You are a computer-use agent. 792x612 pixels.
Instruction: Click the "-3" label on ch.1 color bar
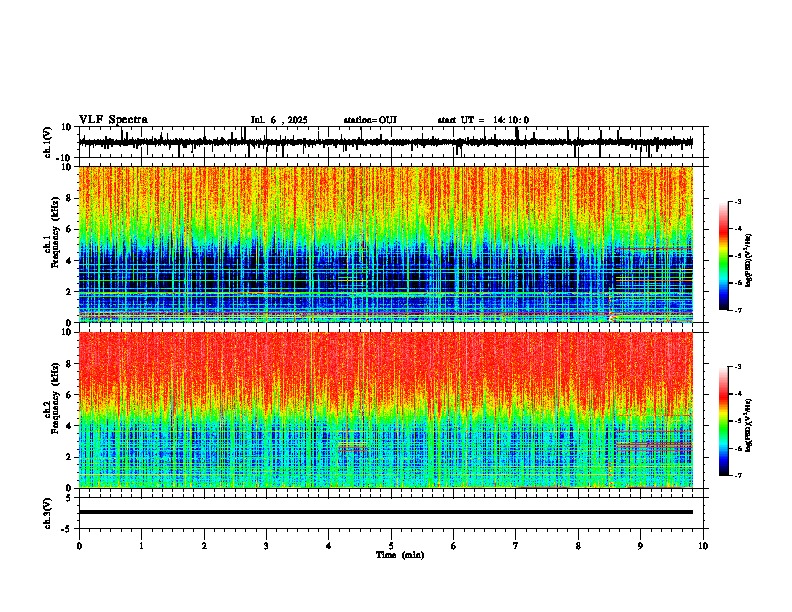pyautogui.click(x=737, y=202)
